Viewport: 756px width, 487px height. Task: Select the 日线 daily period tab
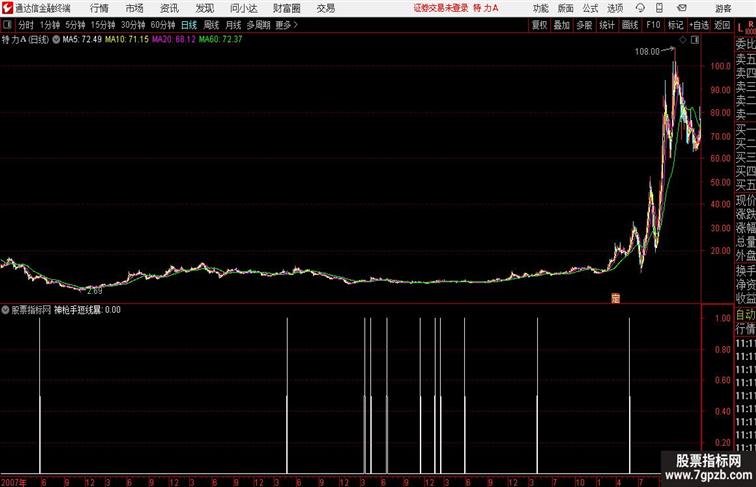pos(189,25)
